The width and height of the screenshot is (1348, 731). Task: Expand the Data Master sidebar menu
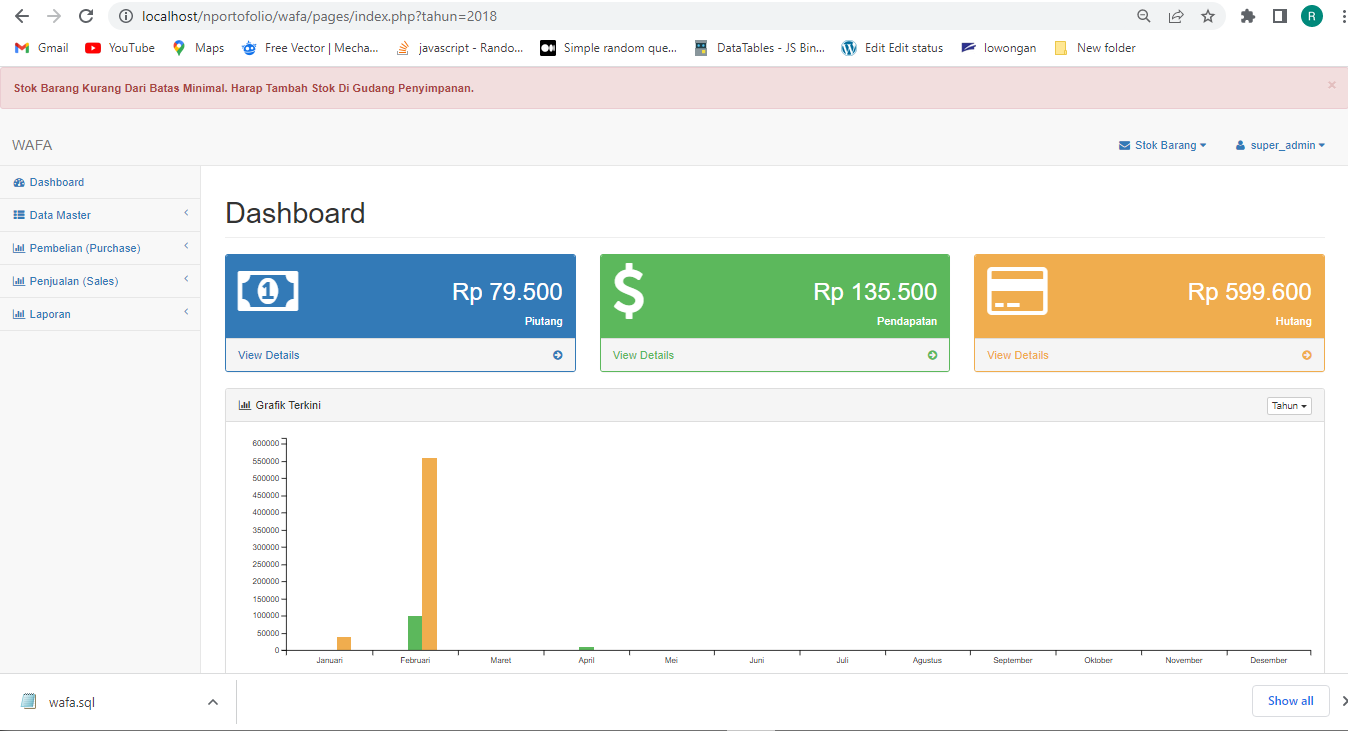tap(60, 215)
